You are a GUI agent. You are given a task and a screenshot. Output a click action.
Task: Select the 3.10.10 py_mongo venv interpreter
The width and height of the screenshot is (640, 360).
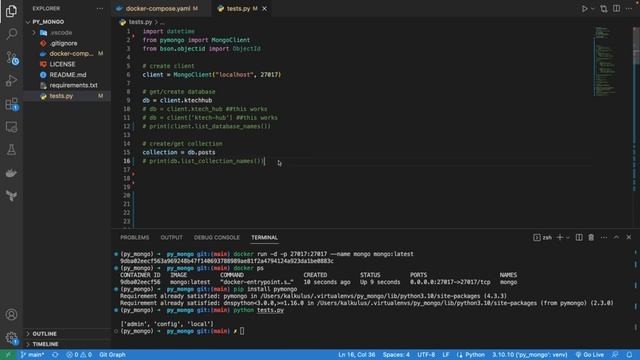pos(529,355)
